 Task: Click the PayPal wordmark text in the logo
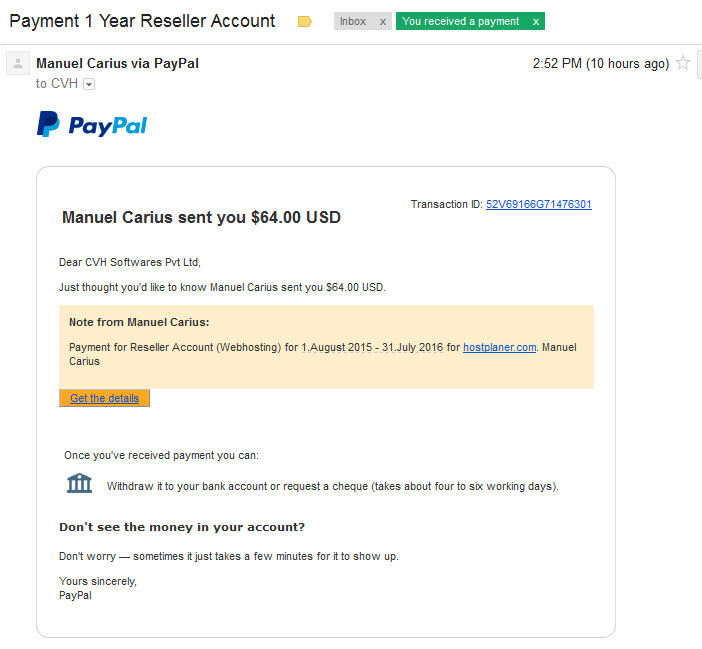107,126
